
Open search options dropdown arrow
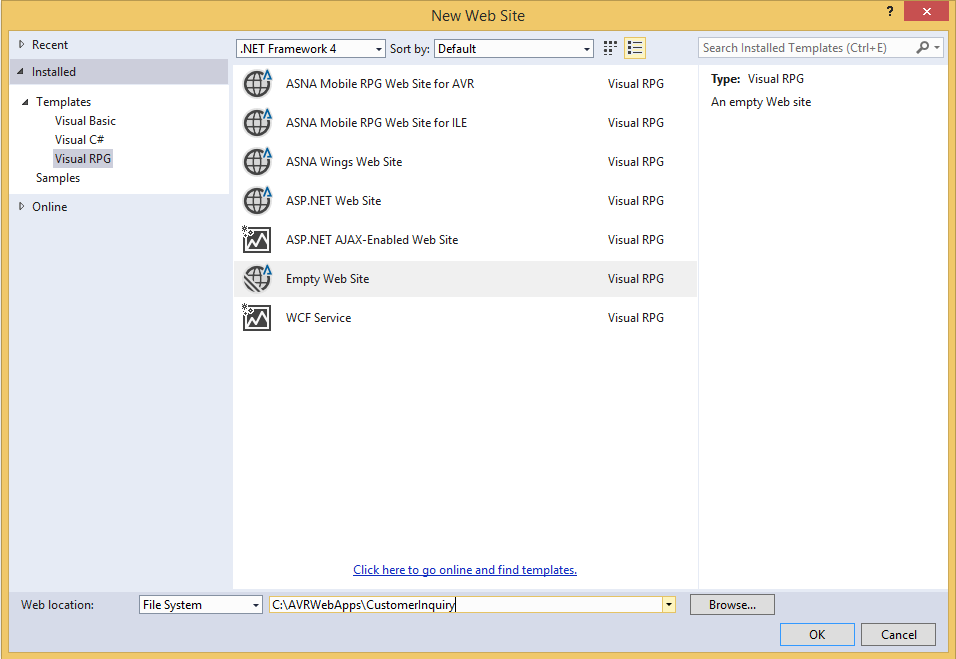[x=937, y=48]
